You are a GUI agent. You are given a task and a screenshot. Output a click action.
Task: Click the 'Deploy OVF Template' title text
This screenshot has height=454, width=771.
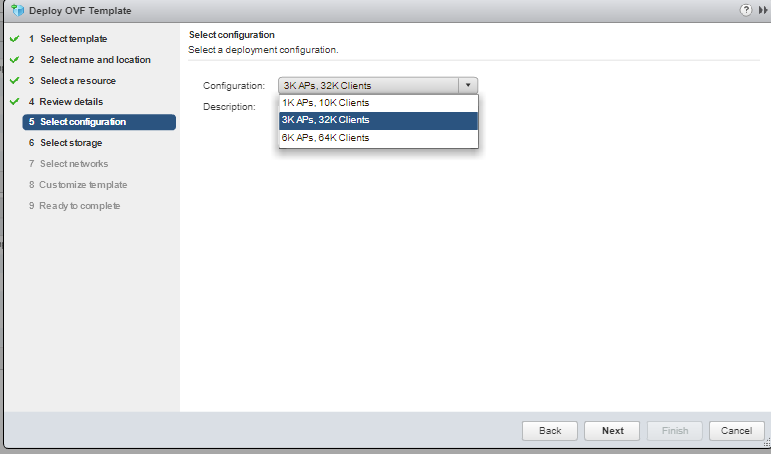80,10
